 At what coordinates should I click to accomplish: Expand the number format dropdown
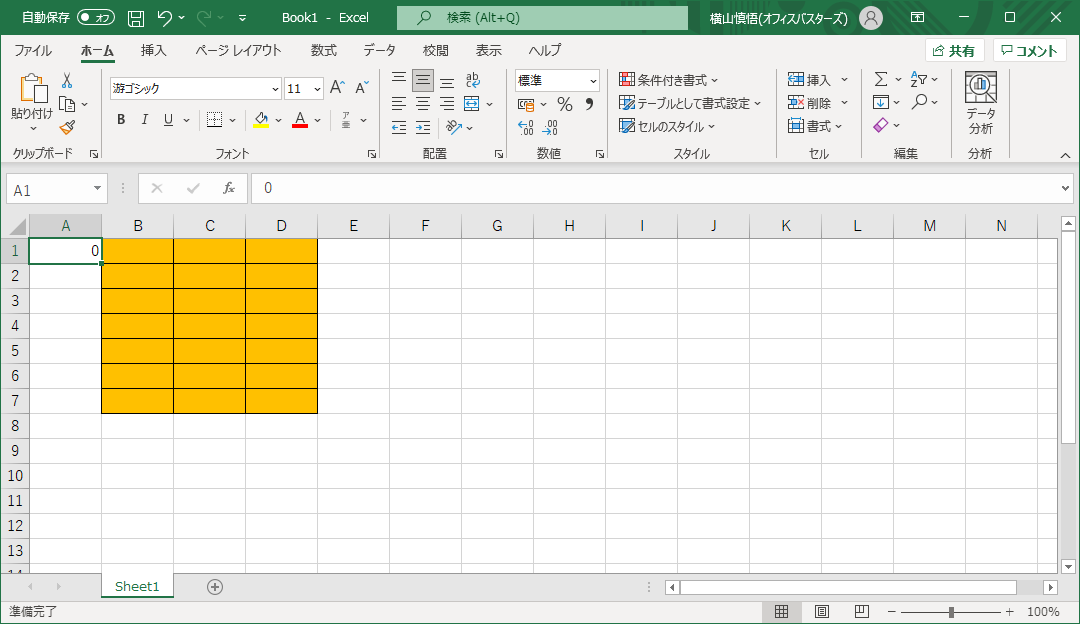(x=593, y=81)
